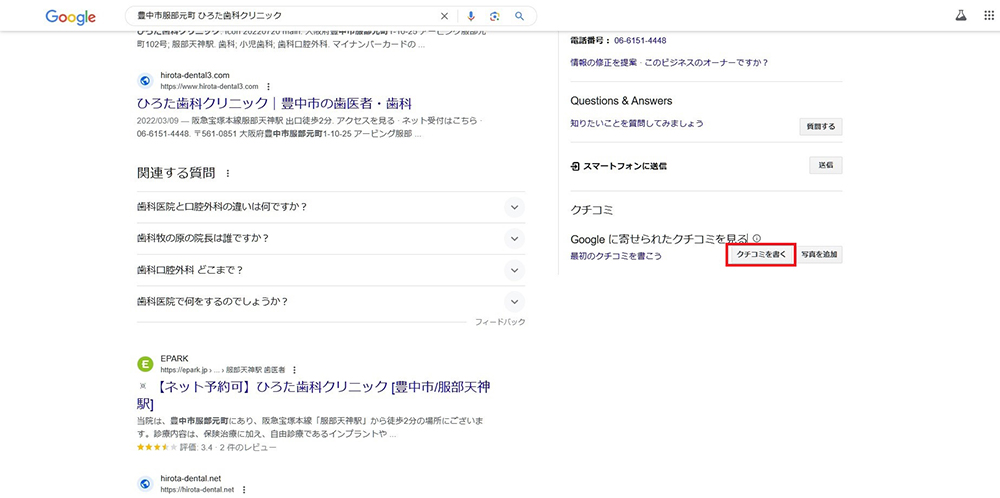Clear the search box text
The height and width of the screenshot is (498, 1000).
(445, 17)
